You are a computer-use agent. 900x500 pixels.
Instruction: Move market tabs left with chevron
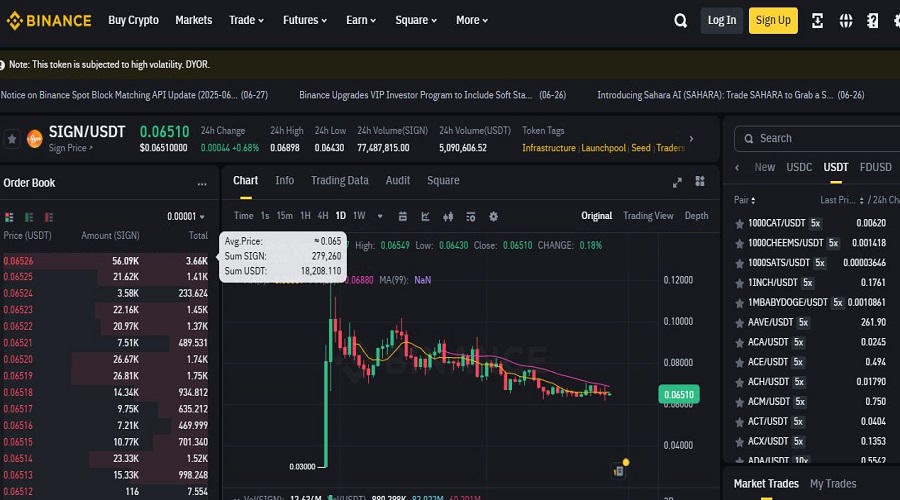point(737,168)
